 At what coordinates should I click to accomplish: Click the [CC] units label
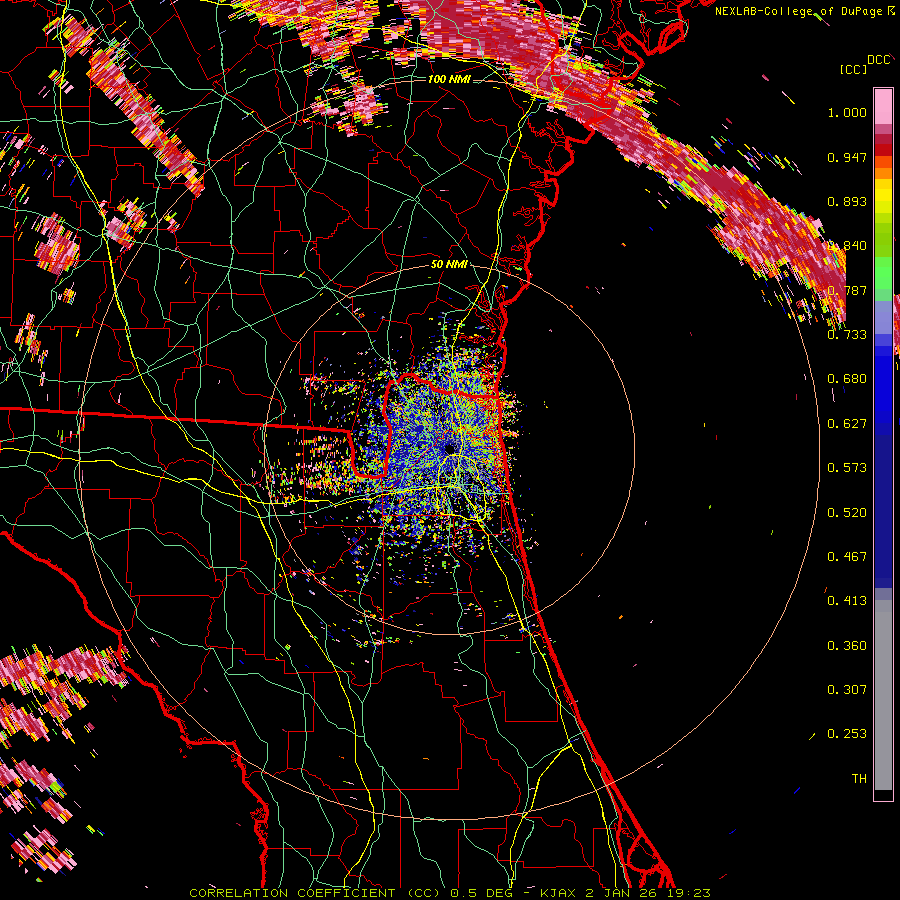click(x=853, y=69)
